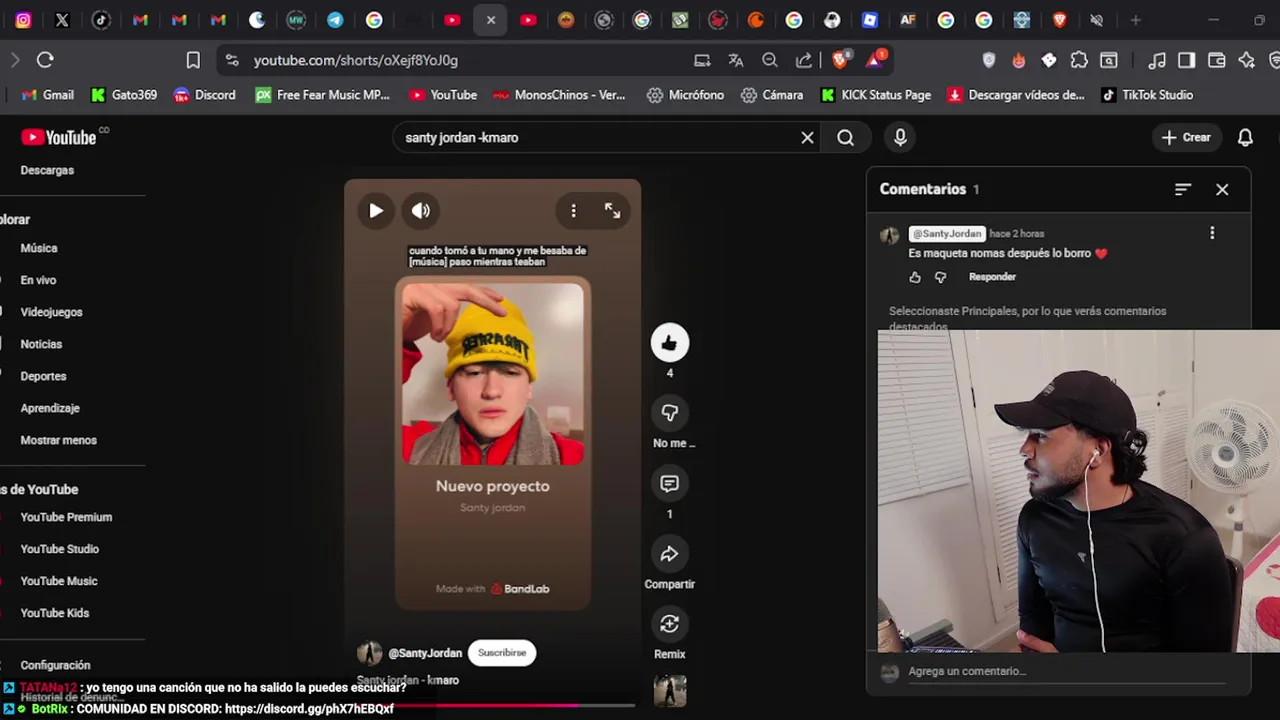1280x720 pixels.
Task: Switch to the Telegram browser tab
Action: point(335,20)
